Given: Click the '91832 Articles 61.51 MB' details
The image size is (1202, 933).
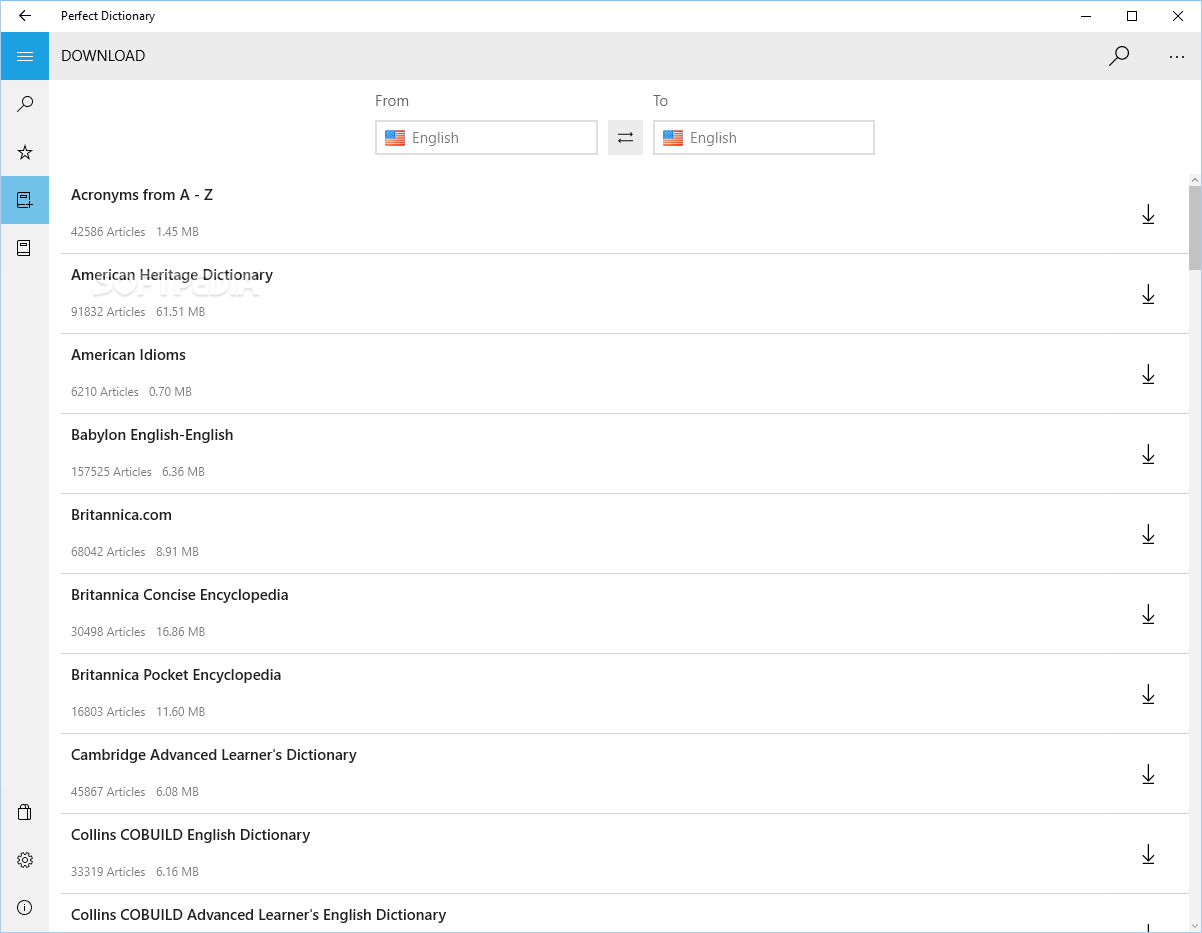Looking at the screenshot, I should pos(138,312).
